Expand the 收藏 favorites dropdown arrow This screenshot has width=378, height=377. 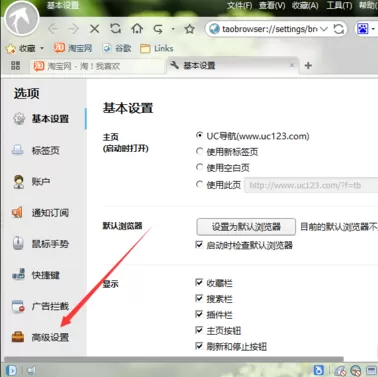pyautogui.click(x=42, y=48)
